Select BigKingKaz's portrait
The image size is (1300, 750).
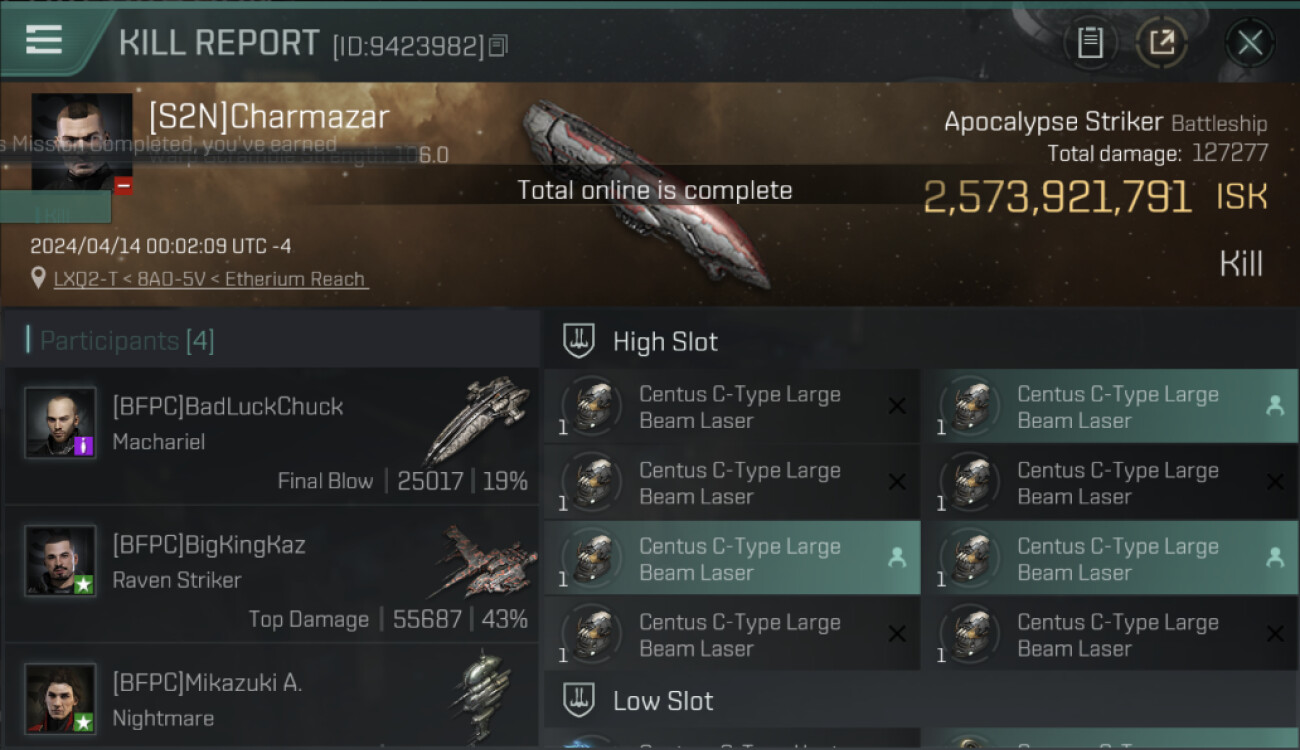(x=60, y=561)
